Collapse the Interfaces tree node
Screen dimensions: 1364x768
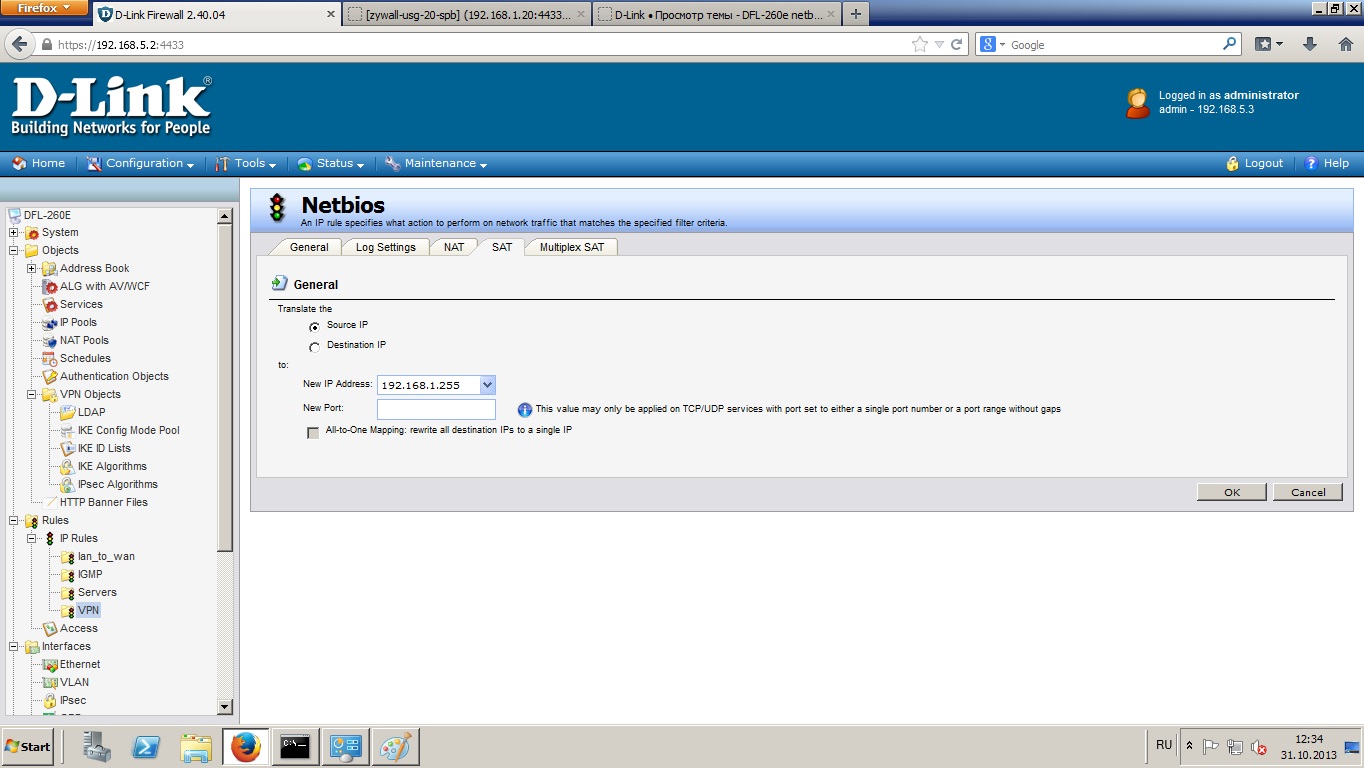pos(14,647)
